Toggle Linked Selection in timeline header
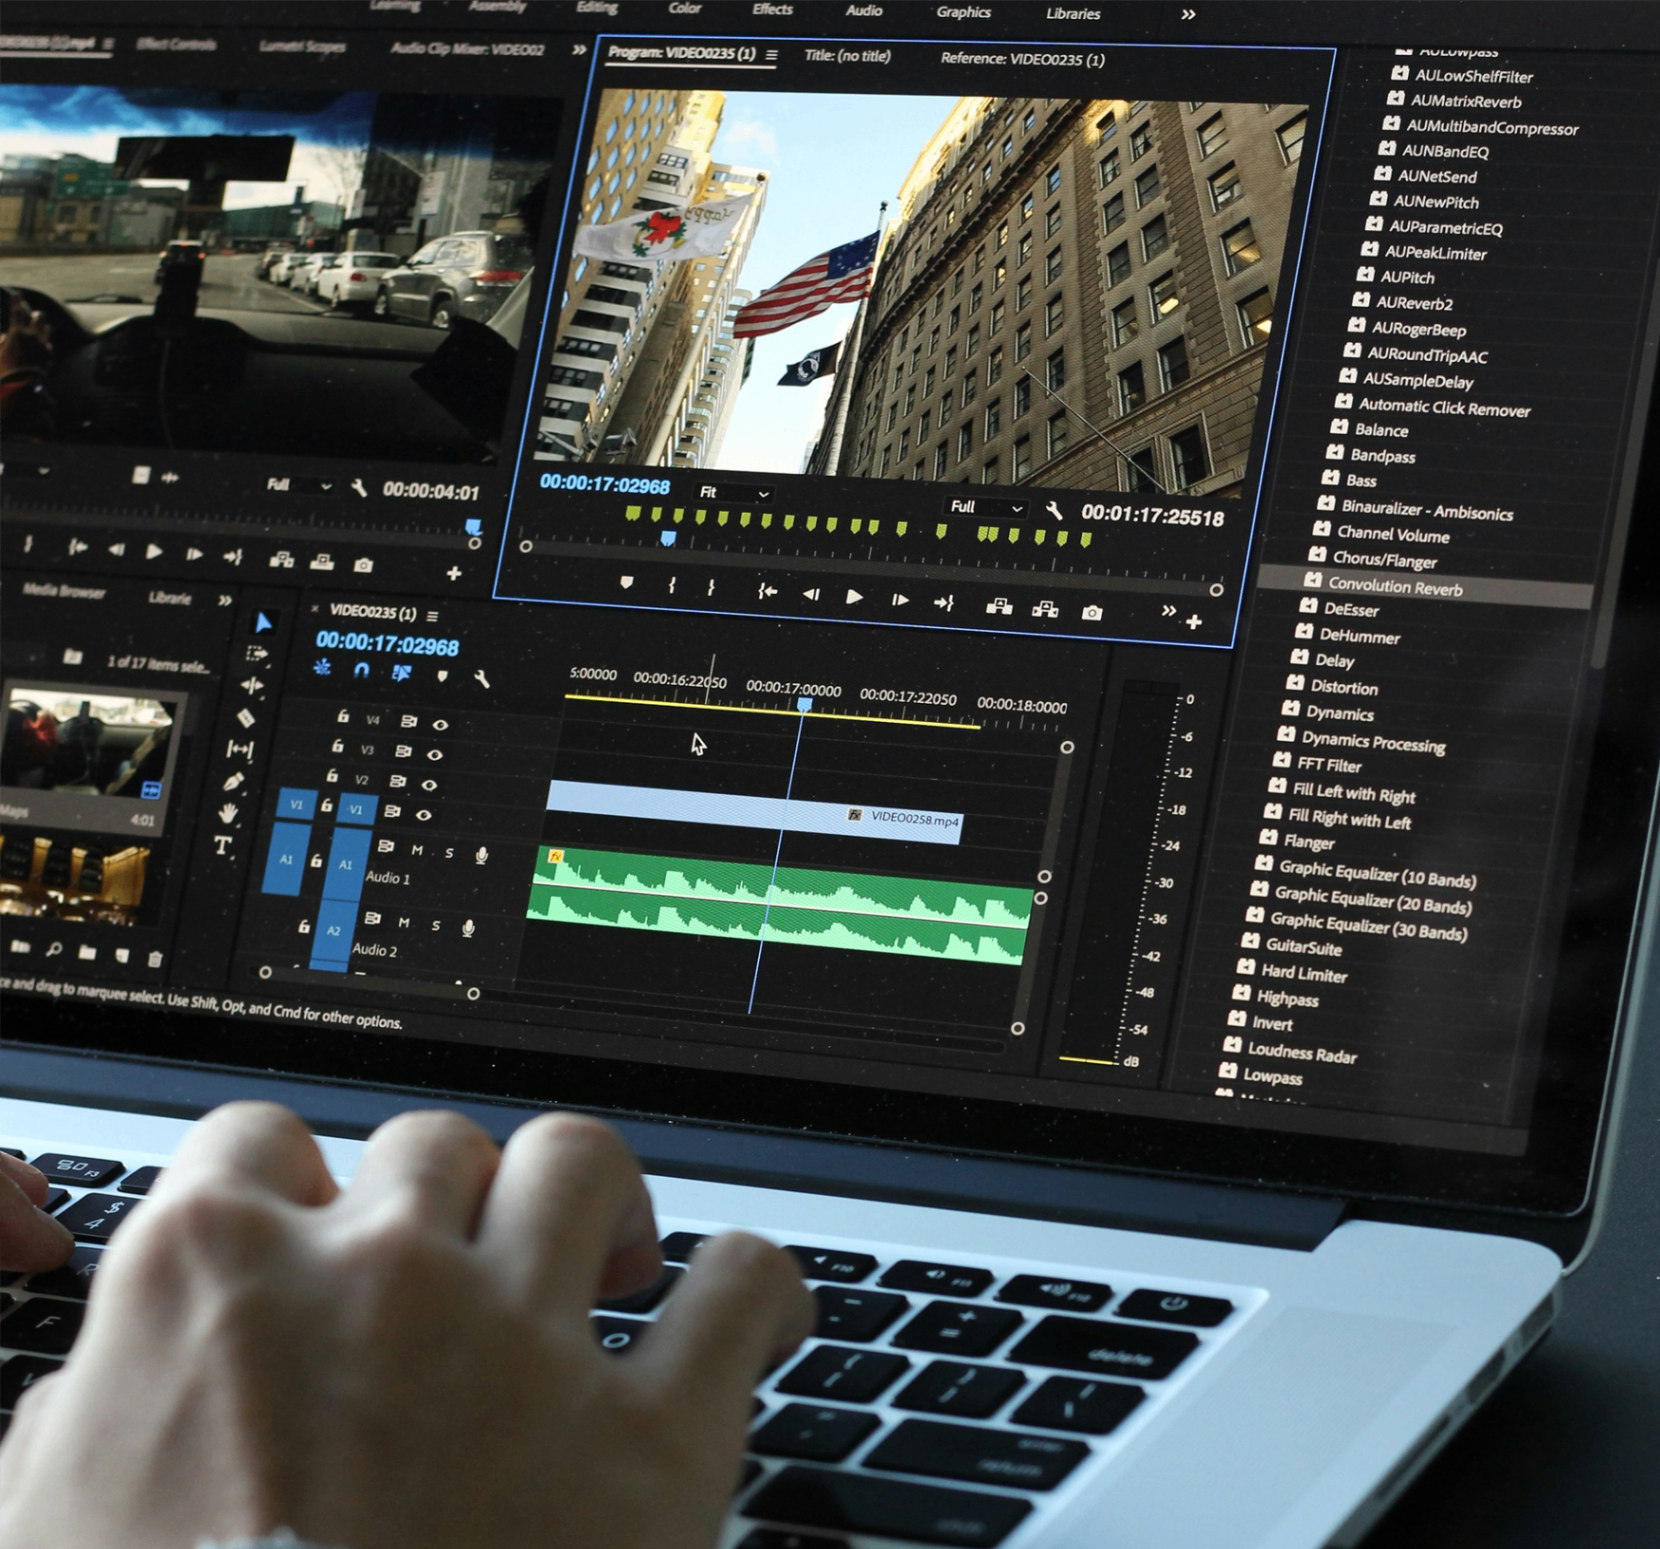Screen dimensions: 1660x1549 click(x=402, y=672)
